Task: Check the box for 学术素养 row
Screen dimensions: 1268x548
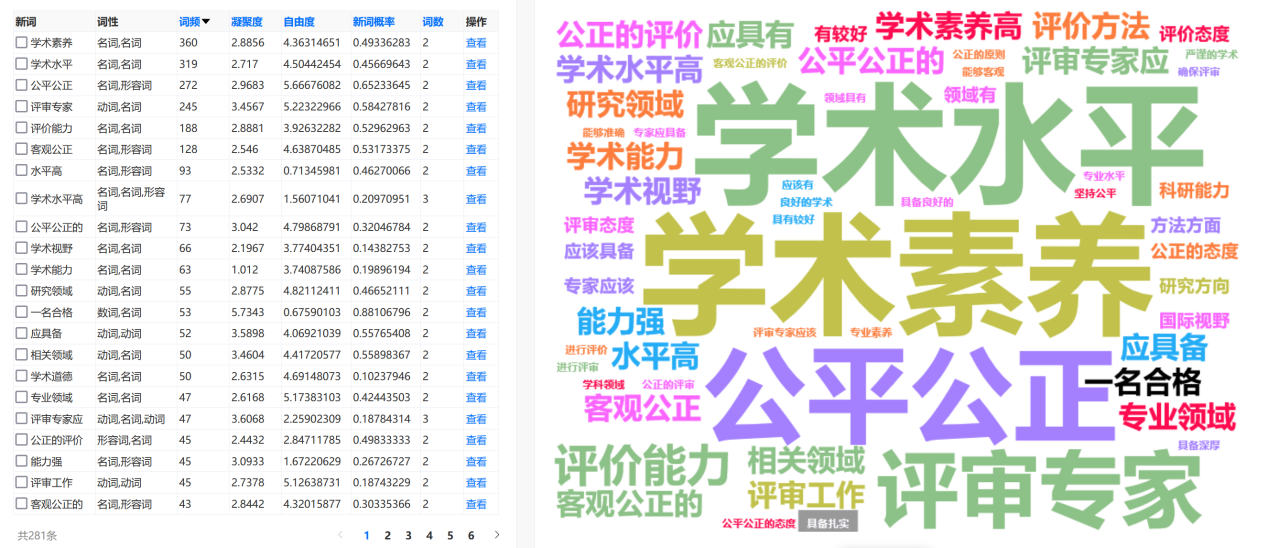Action: [22, 42]
